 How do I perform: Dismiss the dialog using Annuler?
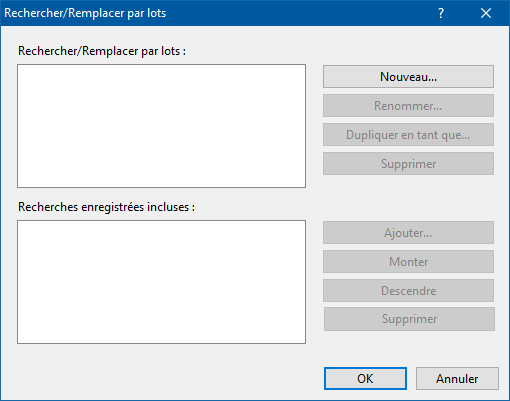[457, 379]
